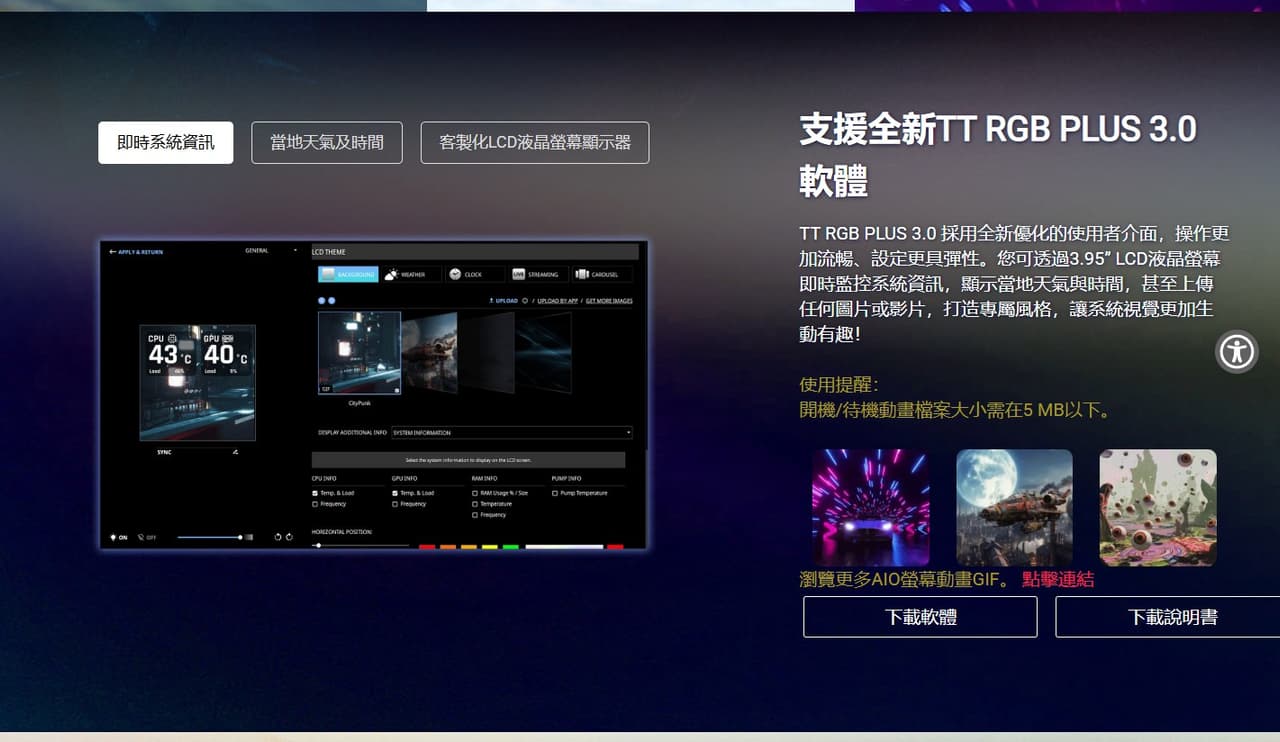Click the pencil edit icon beside SYNC
Screen dimensions: 1280x742
(x=235, y=452)
